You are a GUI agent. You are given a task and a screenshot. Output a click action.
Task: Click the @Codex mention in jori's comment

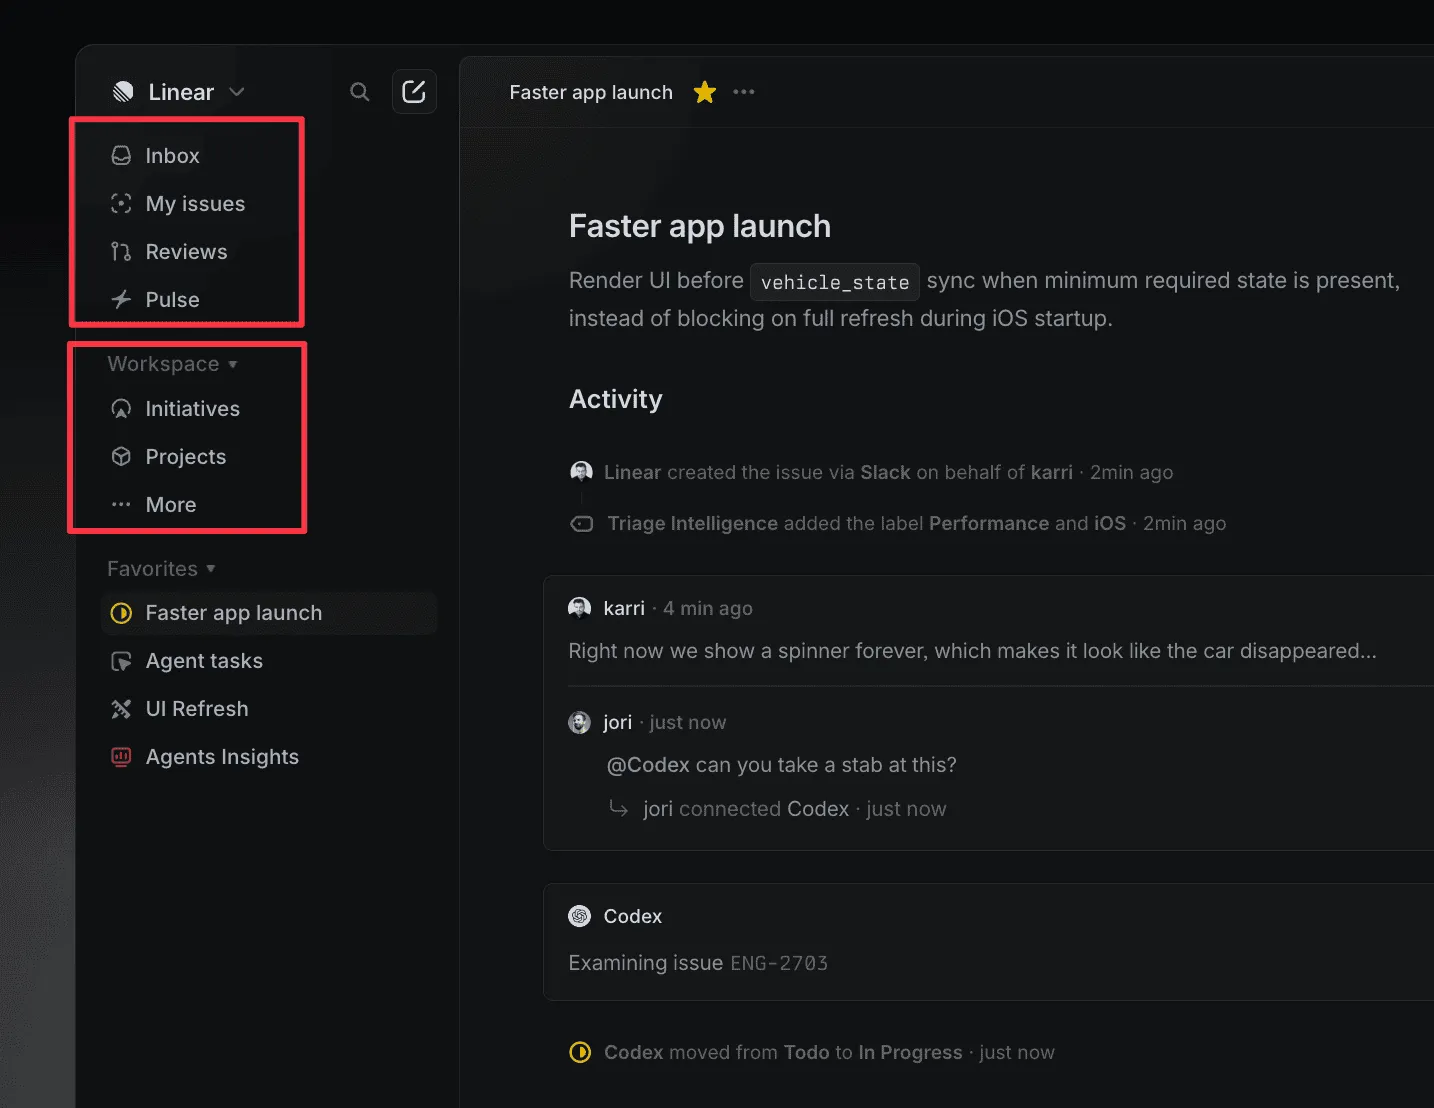click(648, 765)
